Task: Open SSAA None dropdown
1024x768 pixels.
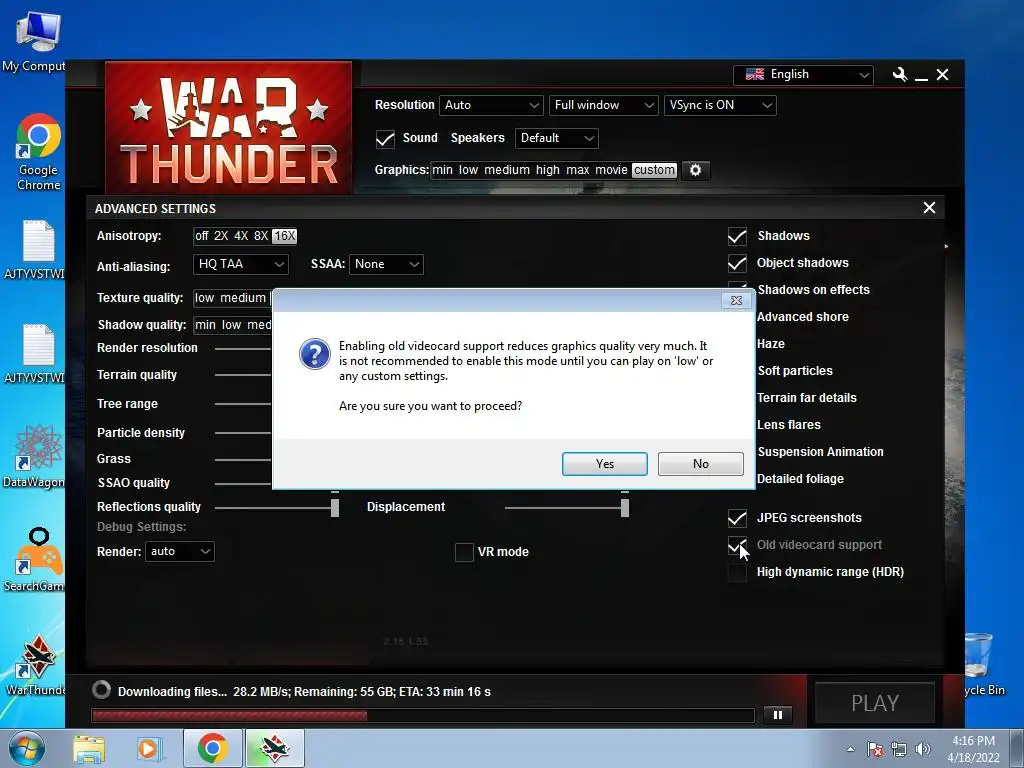Action: pyautogui.click(x=387, y=264)
